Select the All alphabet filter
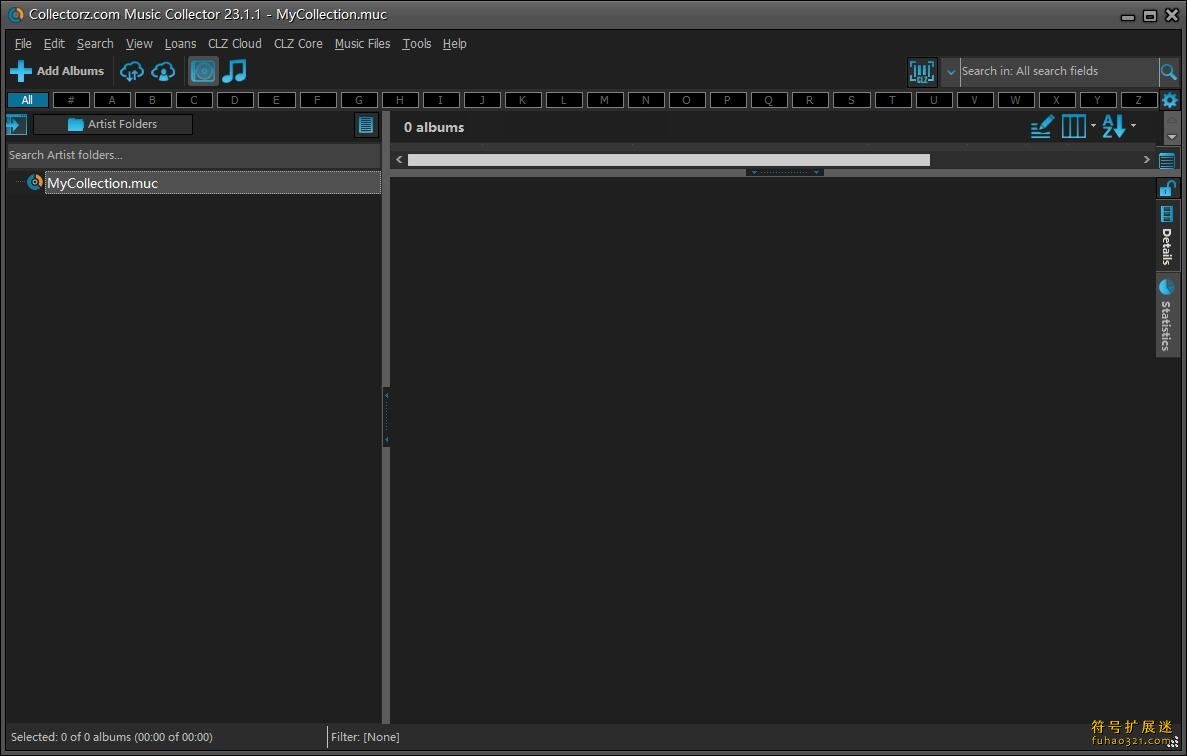 pyautogui.click(x=27, y=100)
